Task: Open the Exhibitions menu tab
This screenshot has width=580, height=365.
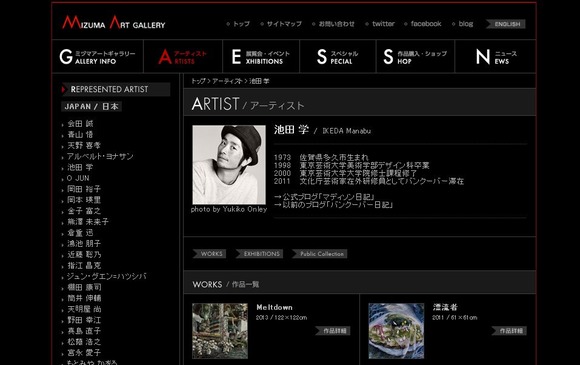Action: coord(261,57)
